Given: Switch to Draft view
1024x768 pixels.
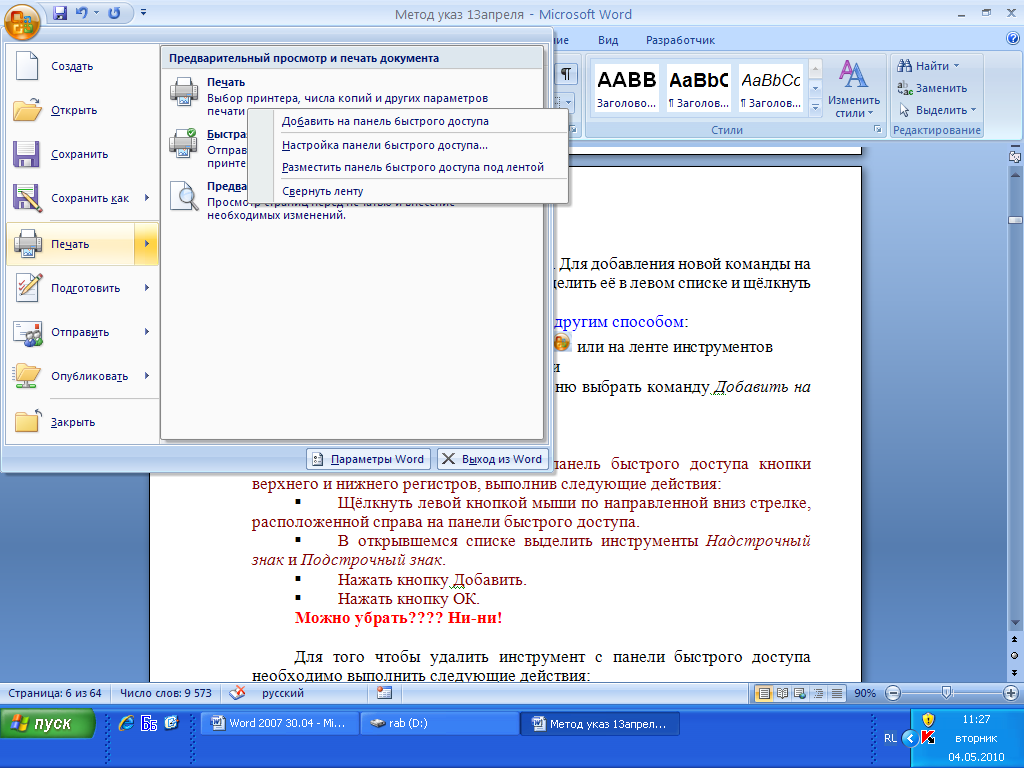Looking at the screenshot, I should (x=837, y=694).
